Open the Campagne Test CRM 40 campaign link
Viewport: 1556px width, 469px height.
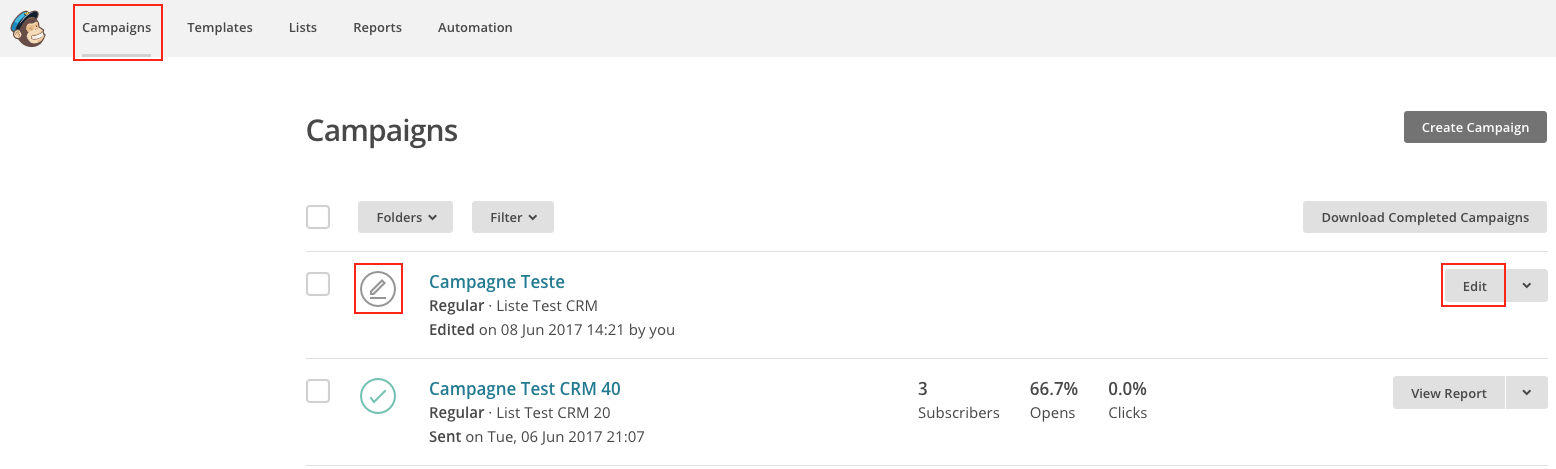524,389
